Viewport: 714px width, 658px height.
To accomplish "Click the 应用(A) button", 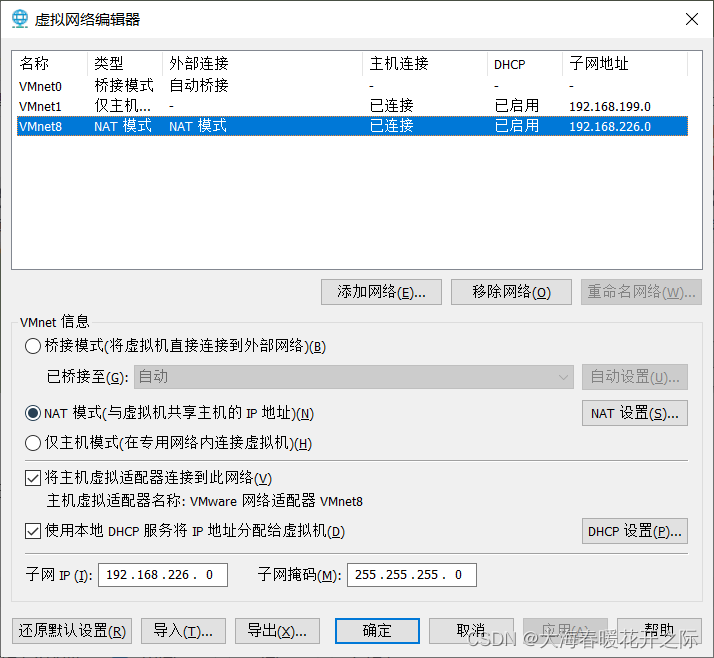I will (565, 631).
